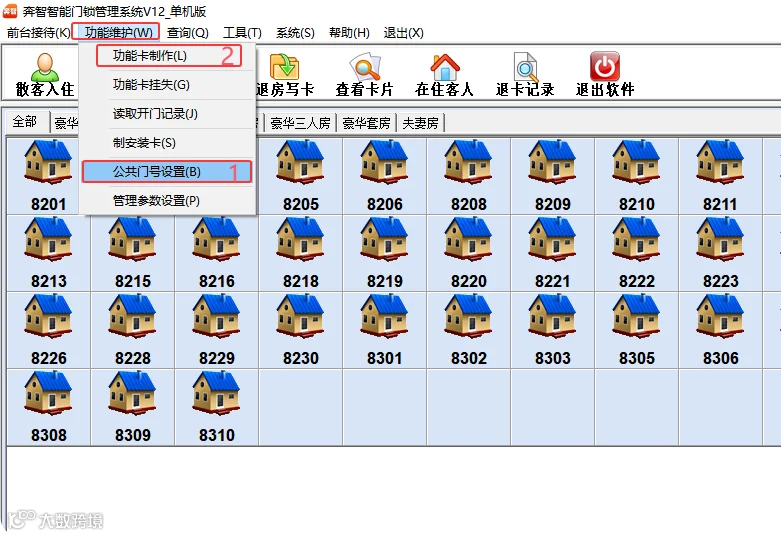Image resolution: width=781 pixels, height=536 pixels.
Task: Select room 8301 house icon
Action: pyautogui.click(x=385, y=316)
